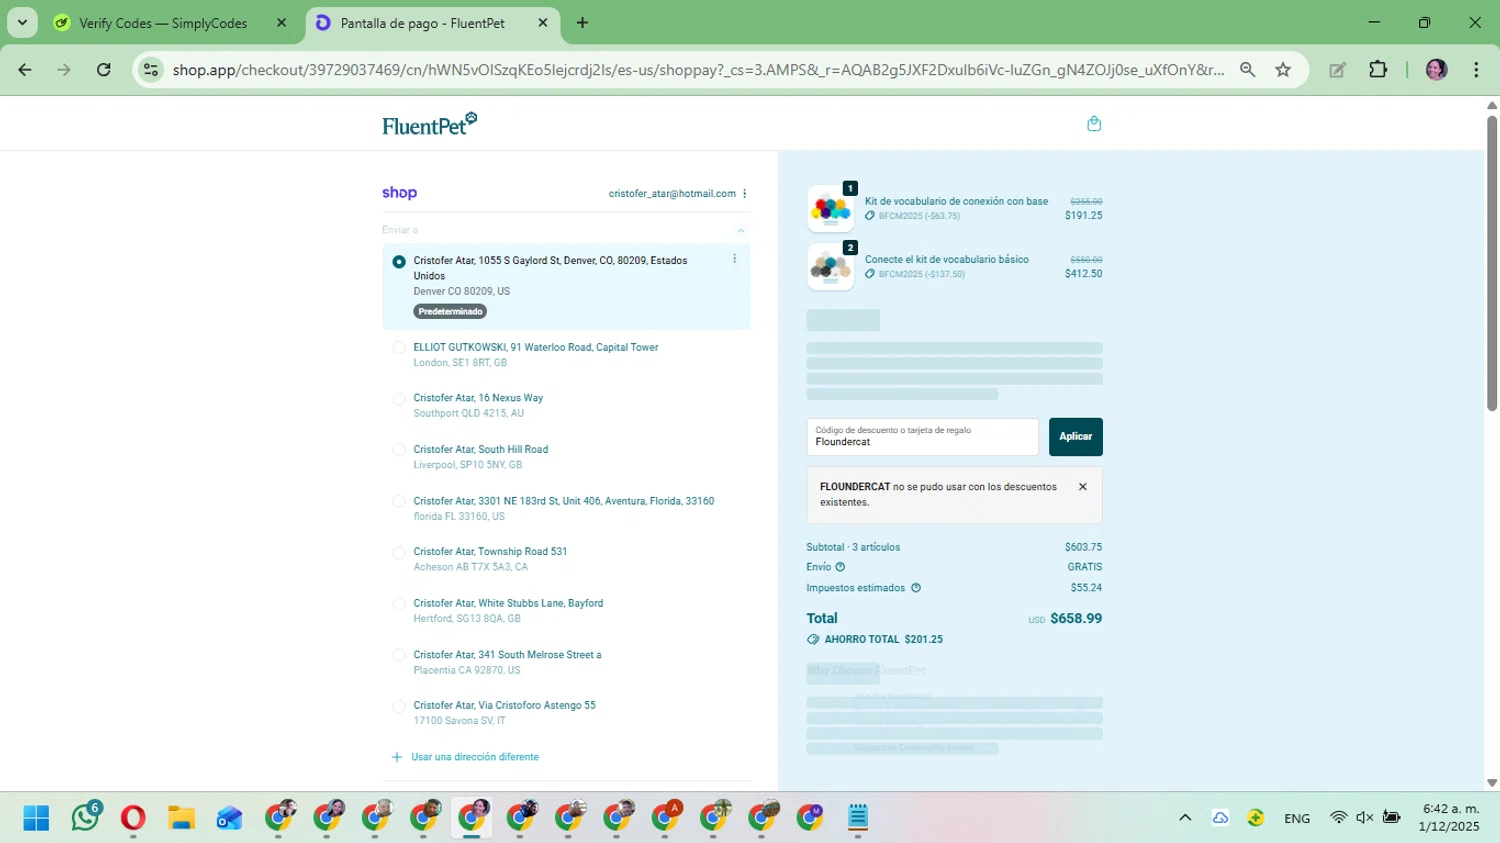1500x843 pixels.
Task: Open the shopping bag cart icon
Action: [x=1094, y=124]
